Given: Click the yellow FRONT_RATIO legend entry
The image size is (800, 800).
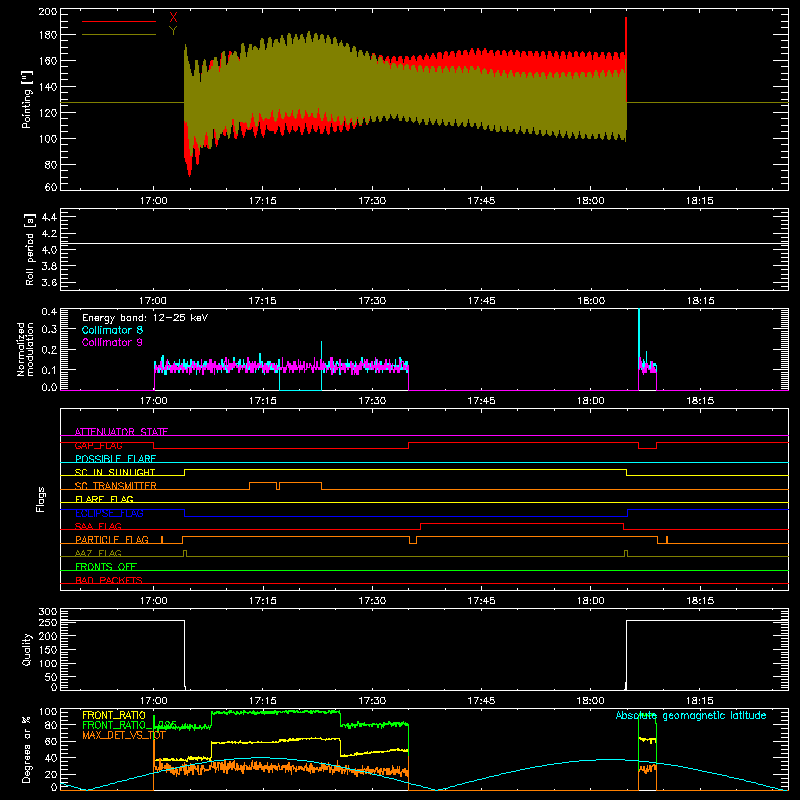Looking at the screenshot, I should 114,715.
